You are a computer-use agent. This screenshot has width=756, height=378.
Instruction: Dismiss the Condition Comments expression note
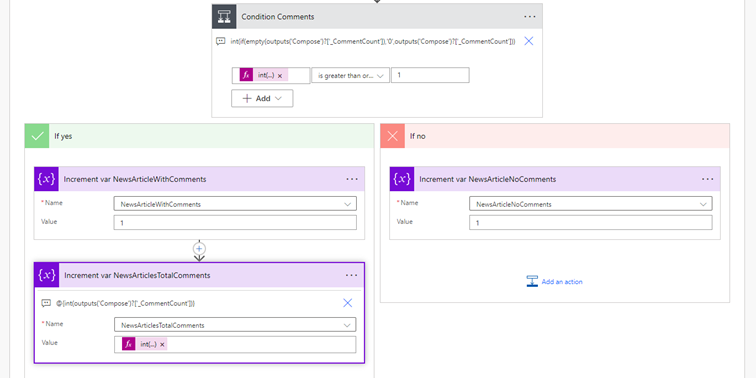click(528, 41)
